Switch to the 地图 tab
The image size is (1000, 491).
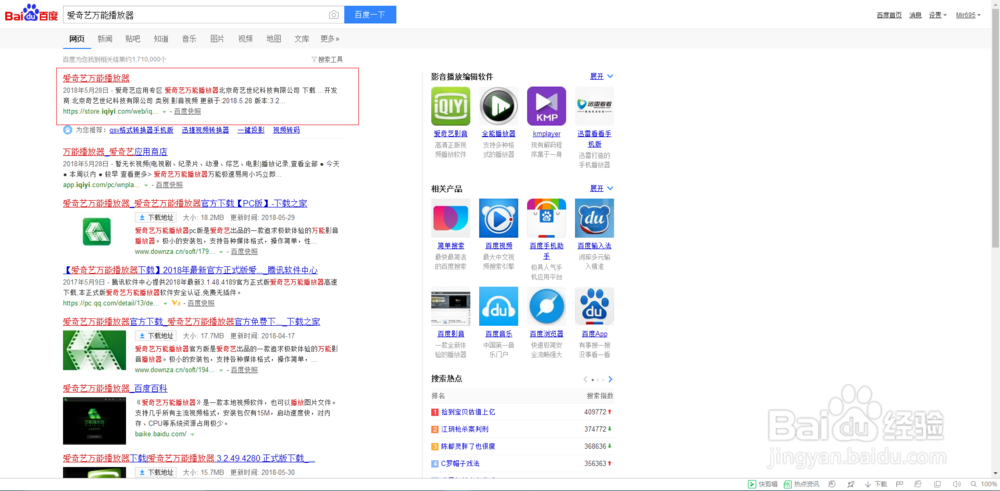(274, 39)
